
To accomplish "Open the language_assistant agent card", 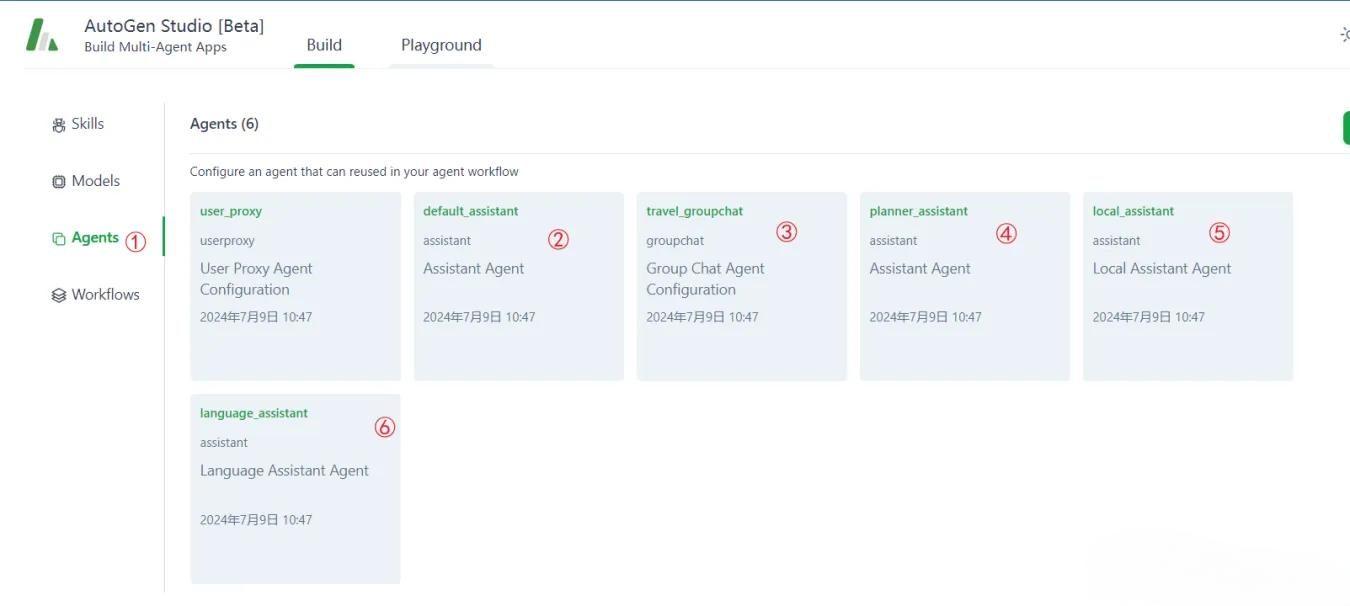I will pyautogui.click(x=295, y=489).
